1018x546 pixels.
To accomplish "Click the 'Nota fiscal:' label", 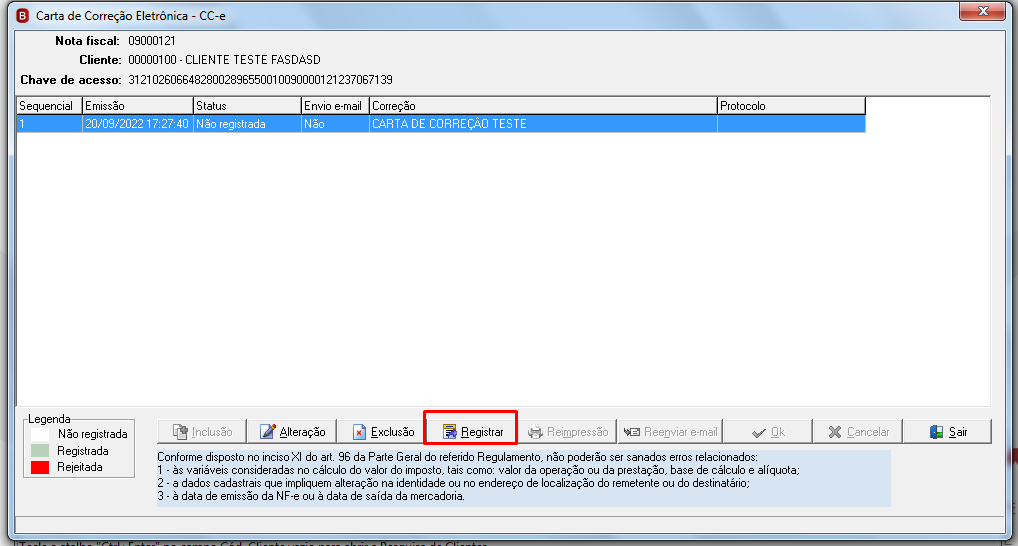I will click(87, 41).
